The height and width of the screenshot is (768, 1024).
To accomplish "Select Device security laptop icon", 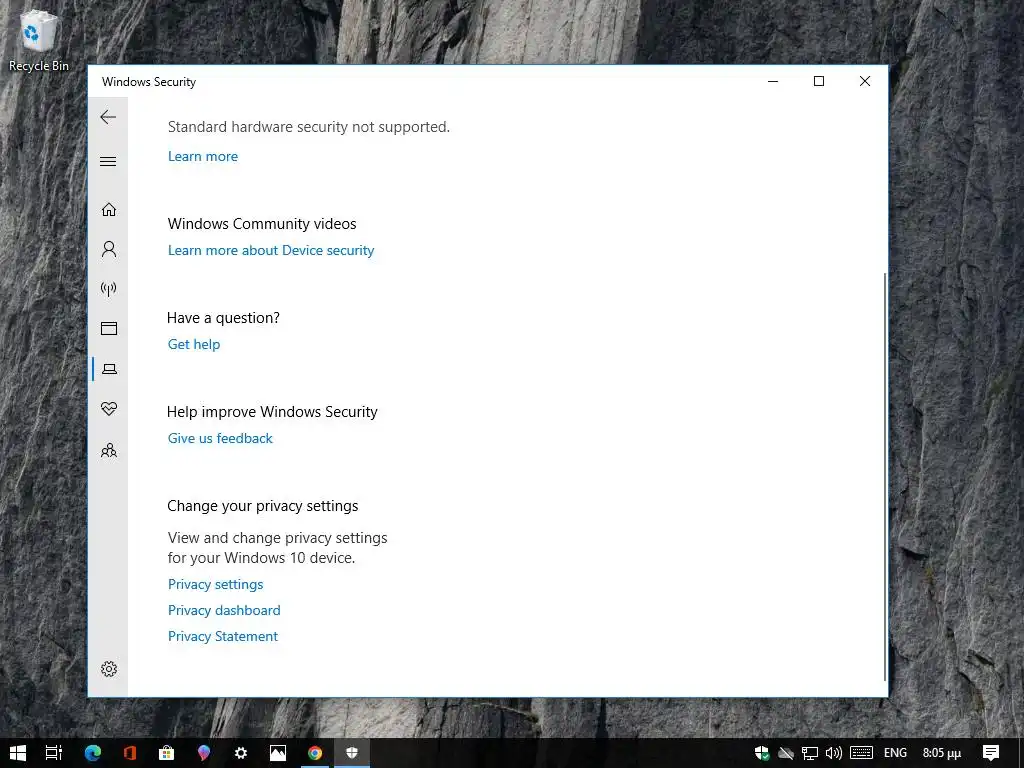I will pos(109,369).
